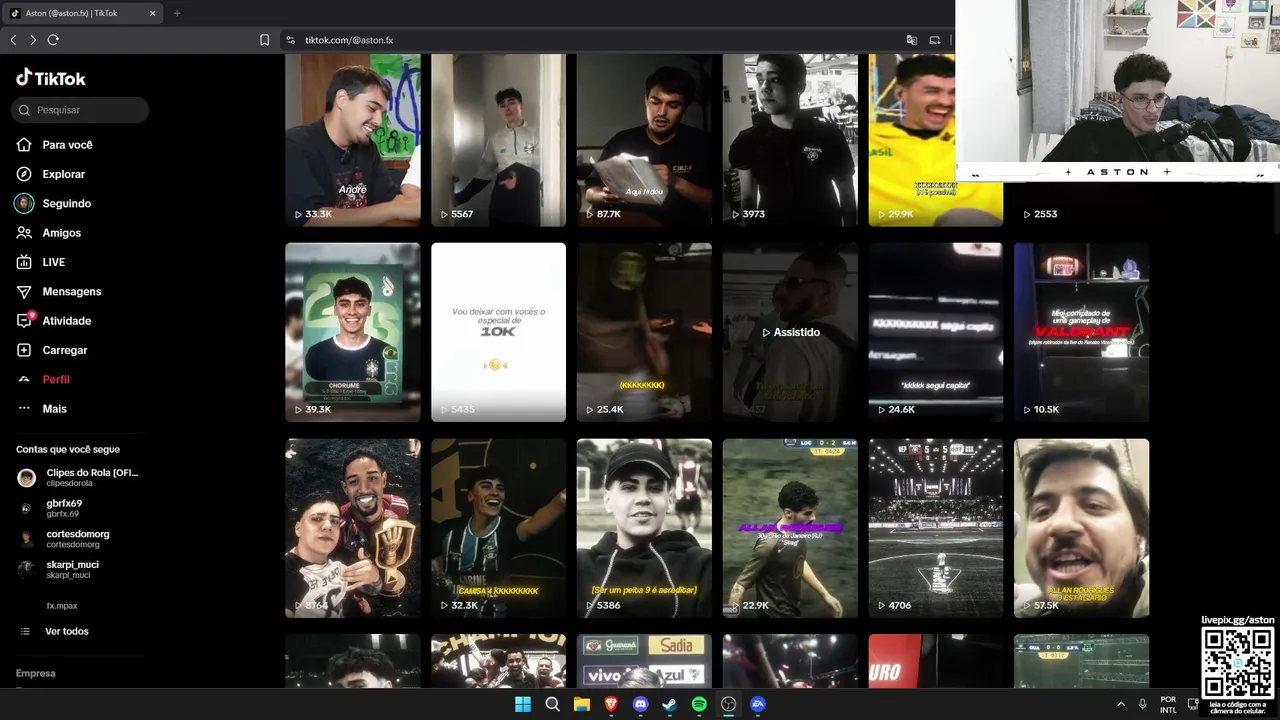Open Discord from the taskbar
Image resolution: width=1280 pixels, height=720 pixels.
point(641,704)
